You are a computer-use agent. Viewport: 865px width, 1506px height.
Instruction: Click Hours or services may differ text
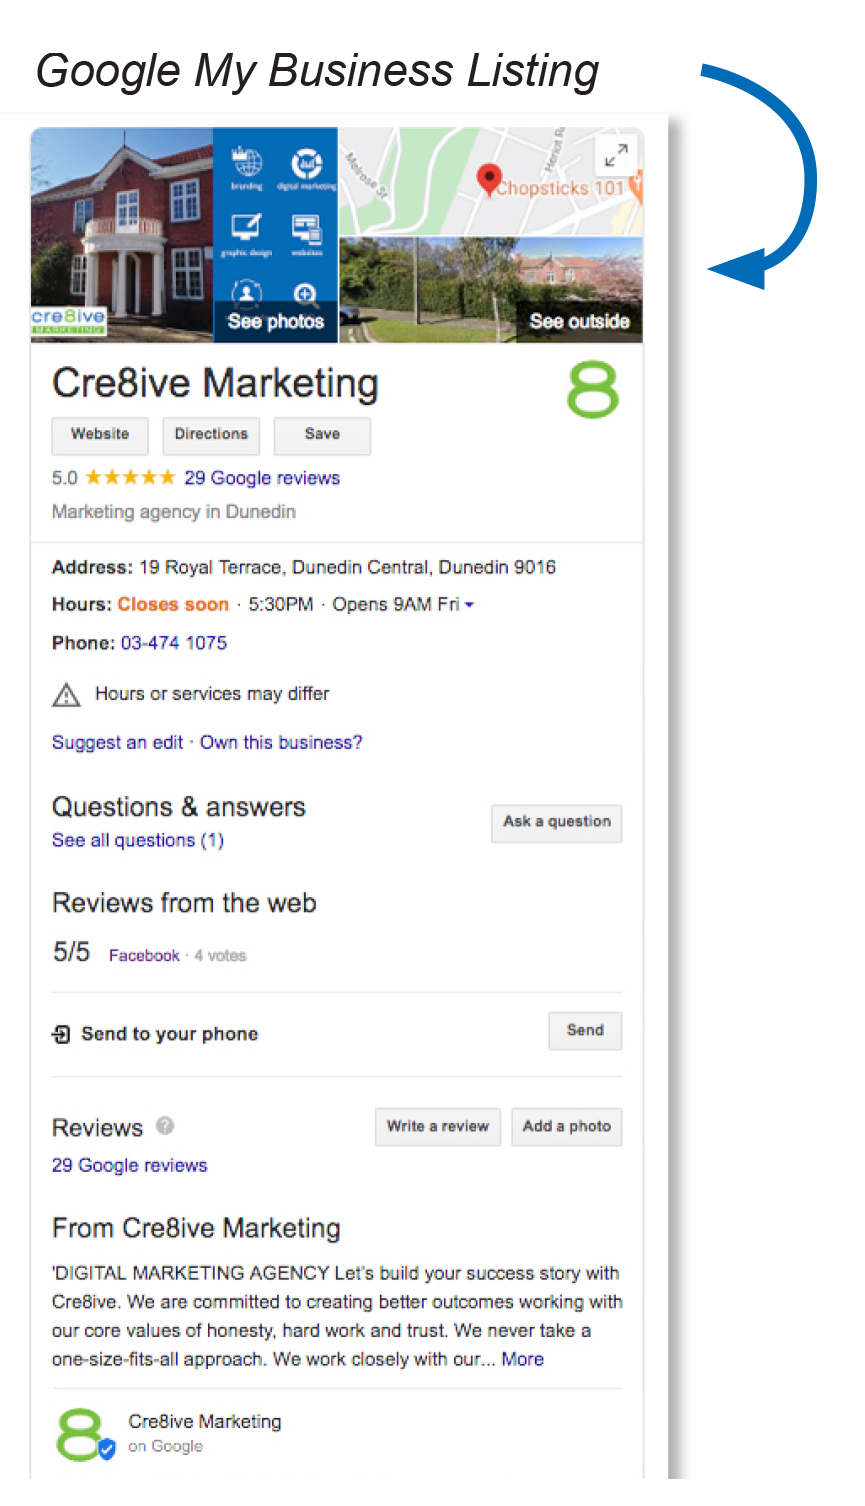pyautogui.click(x=212, y=694)
